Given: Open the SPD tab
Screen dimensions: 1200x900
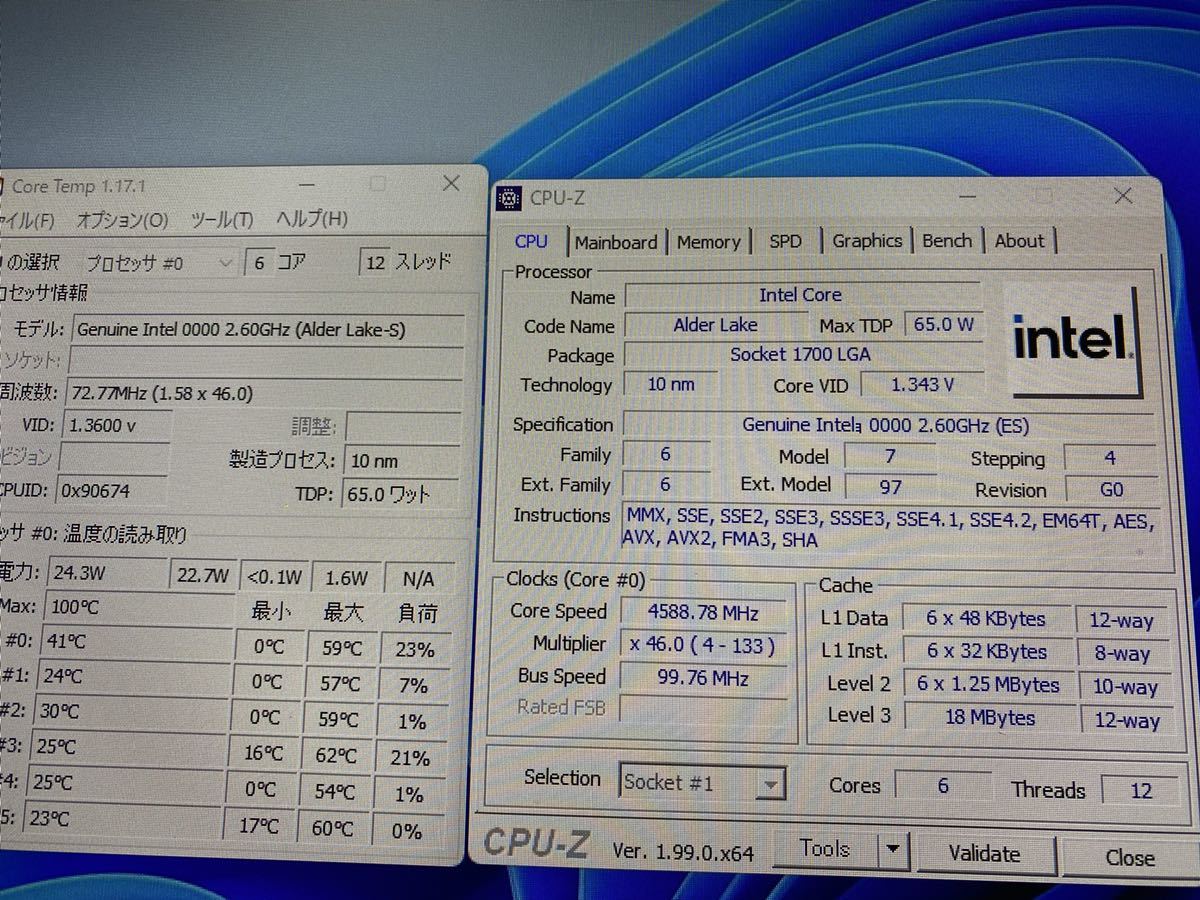Looking at the screenshot, I should pos(785,241).
